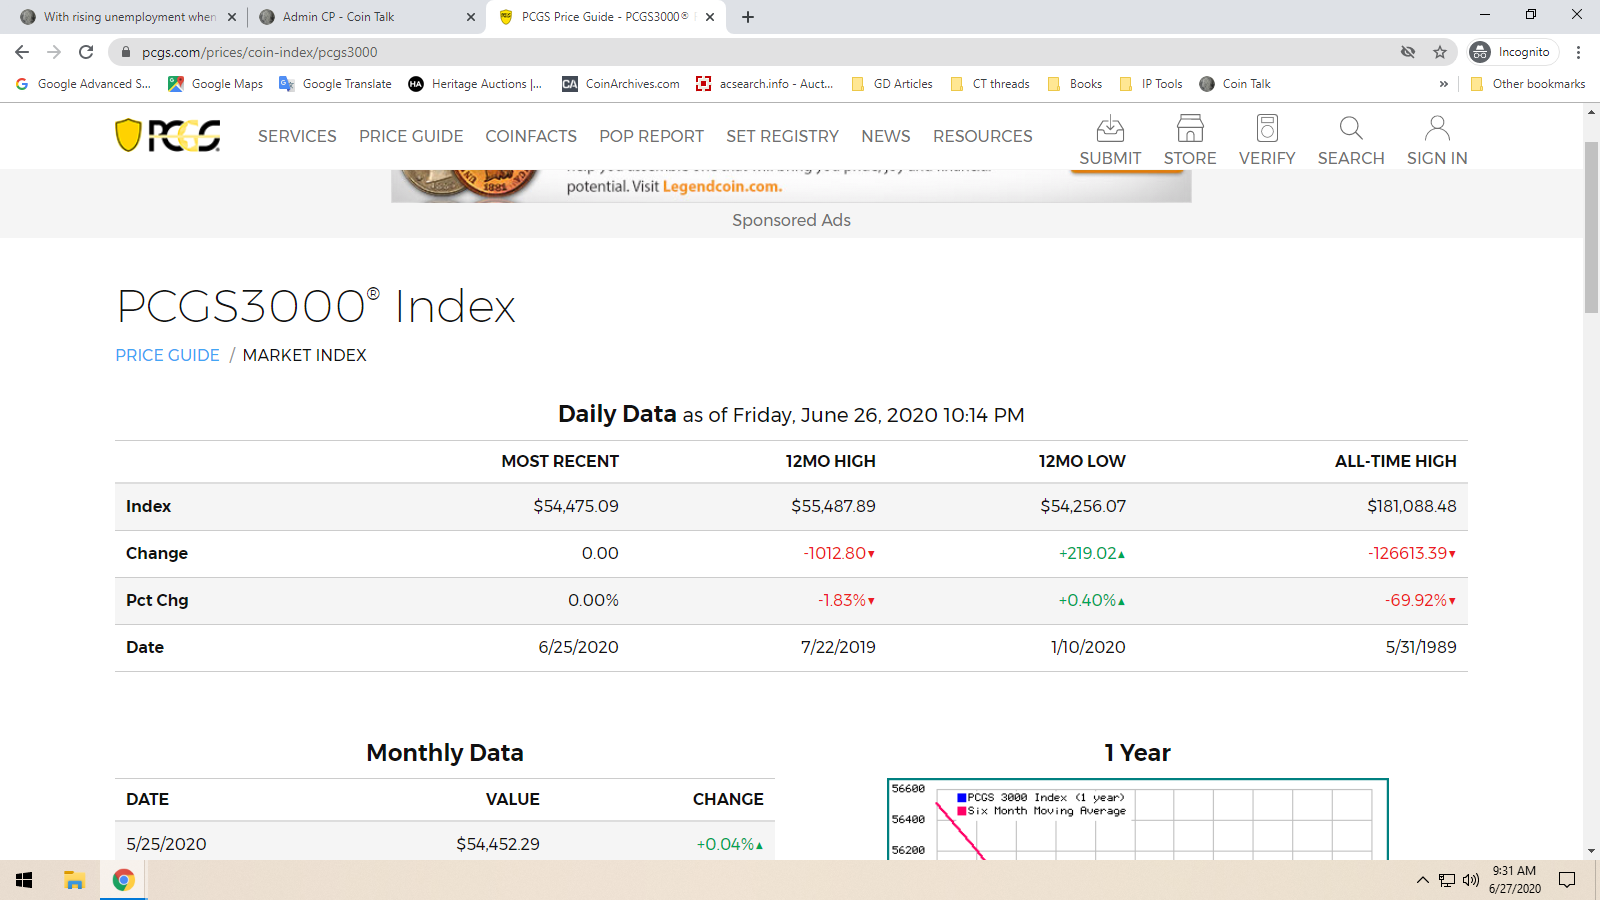Open the Verify icon in header
Image resolution: width=1600 pixels, height=900 pixels.
[x=1267, y=140]
